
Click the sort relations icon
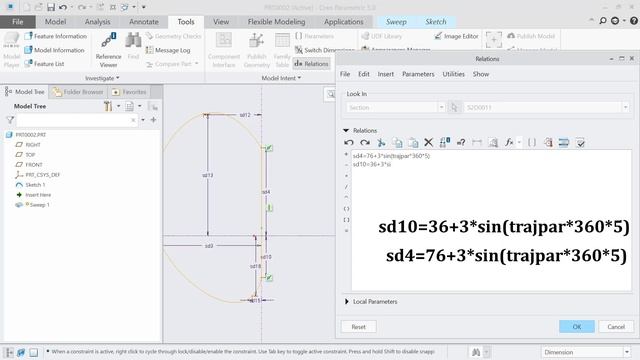click(x=564, y=142)
